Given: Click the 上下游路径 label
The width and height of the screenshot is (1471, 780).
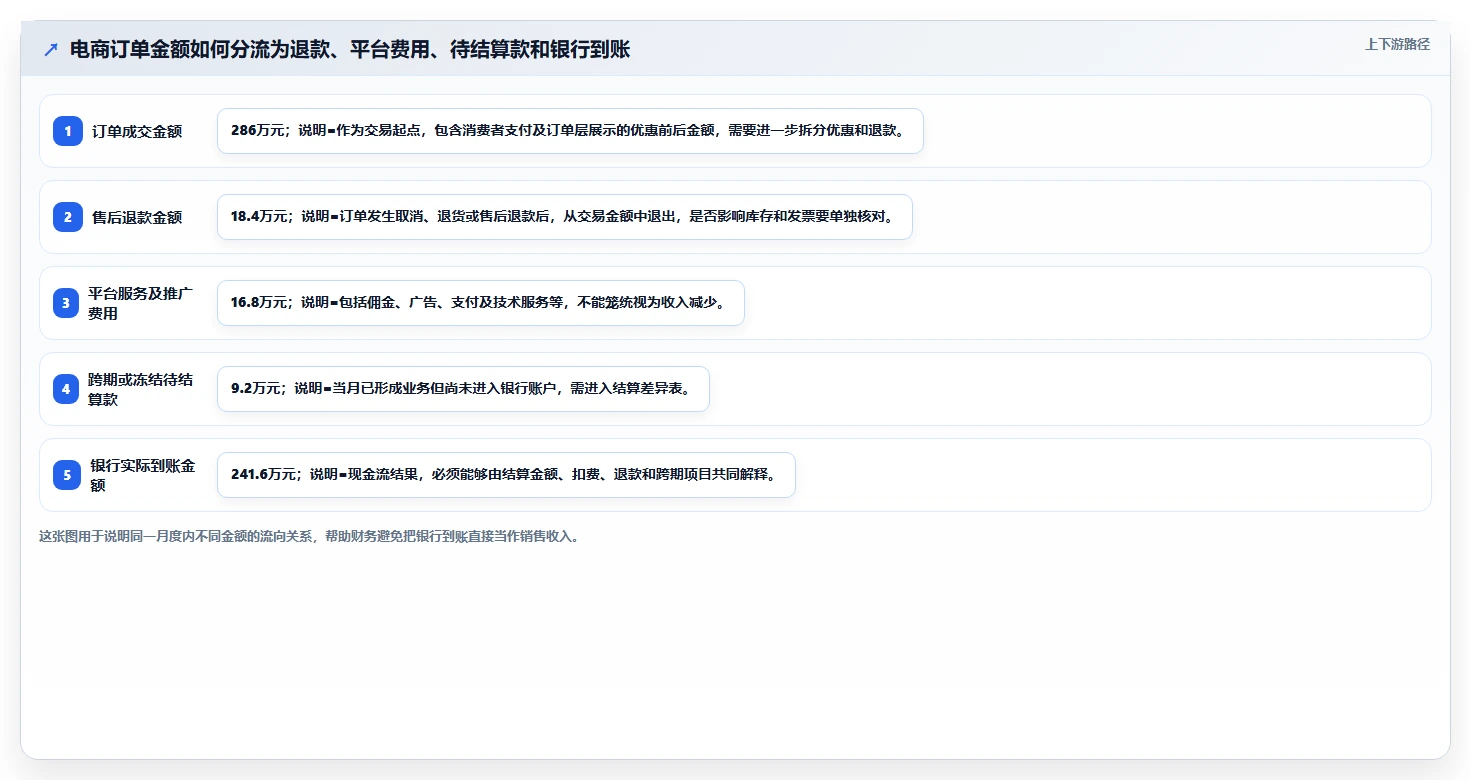Looking at the screenshot, I should [x=1397, y=44].
